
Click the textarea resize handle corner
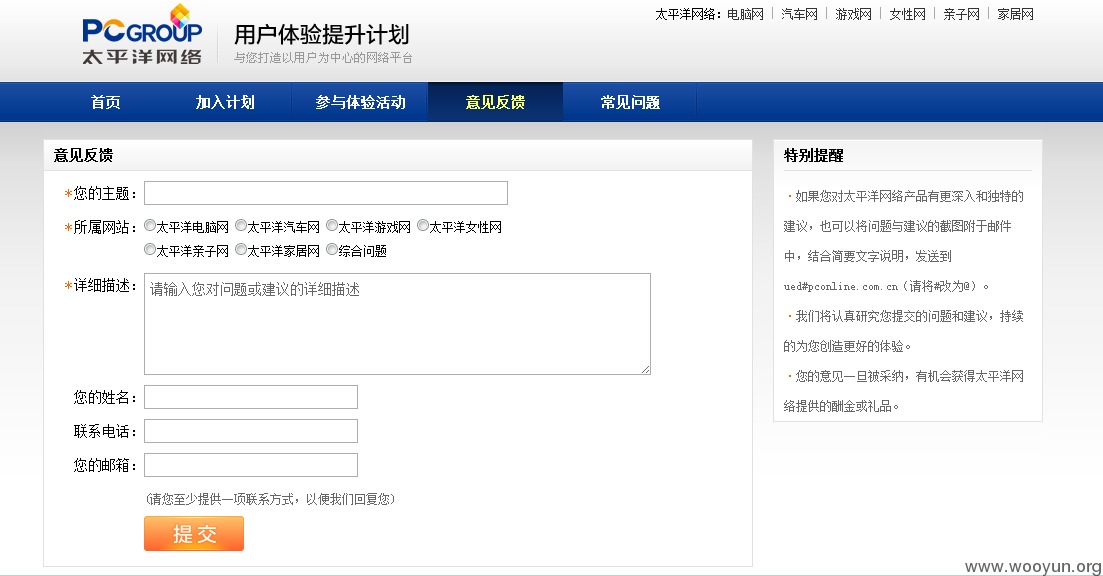coord(645,369)
